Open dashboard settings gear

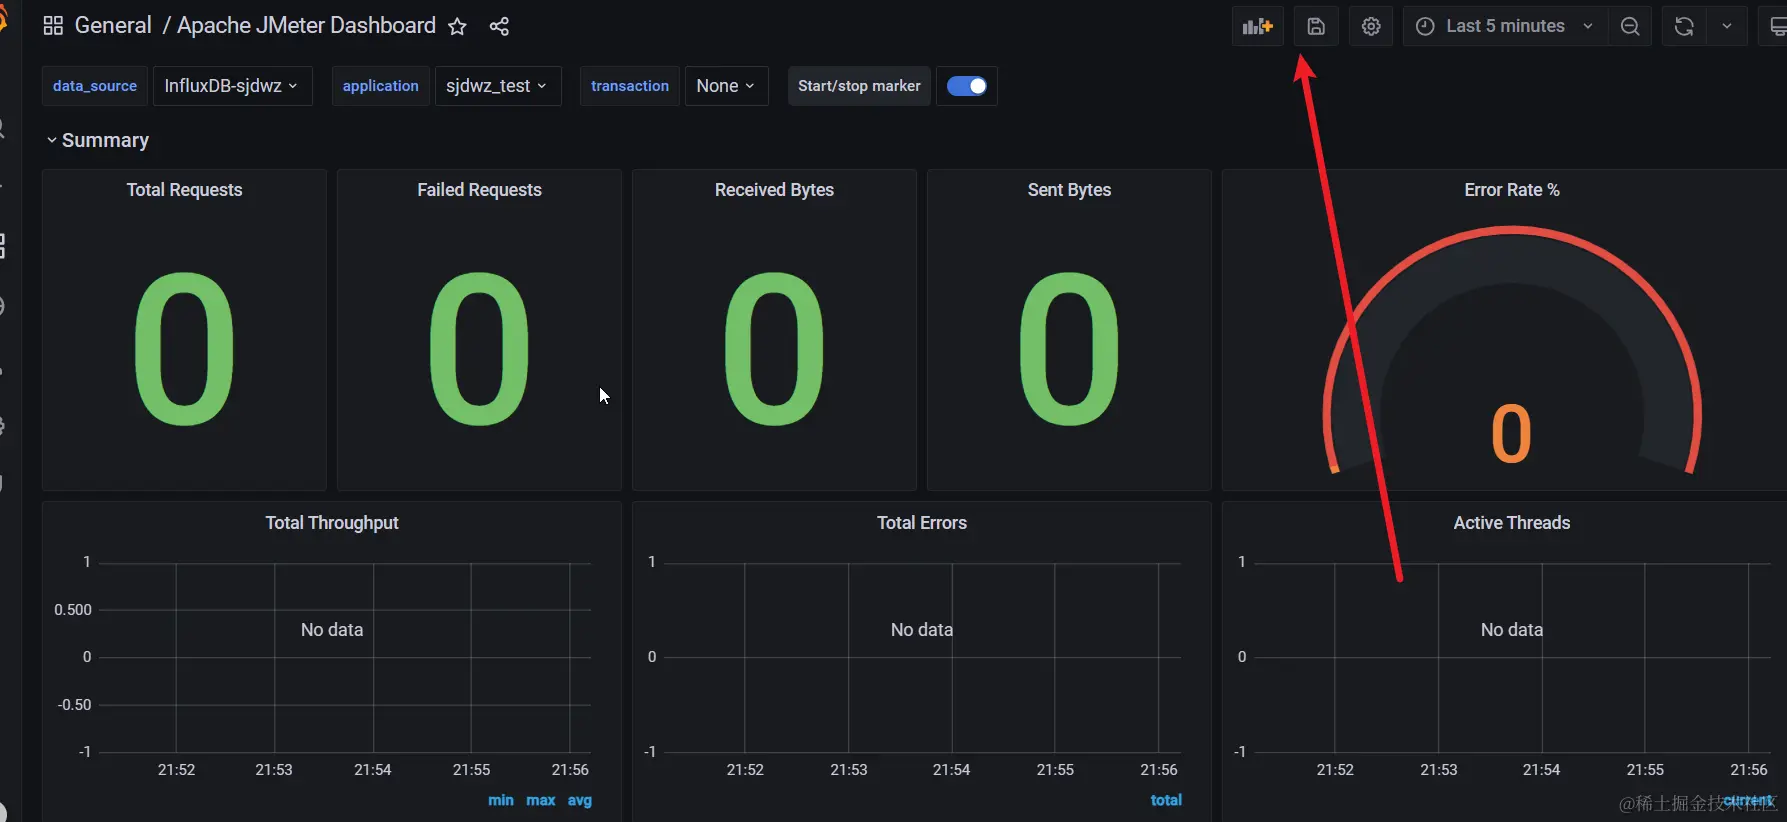1371,26
